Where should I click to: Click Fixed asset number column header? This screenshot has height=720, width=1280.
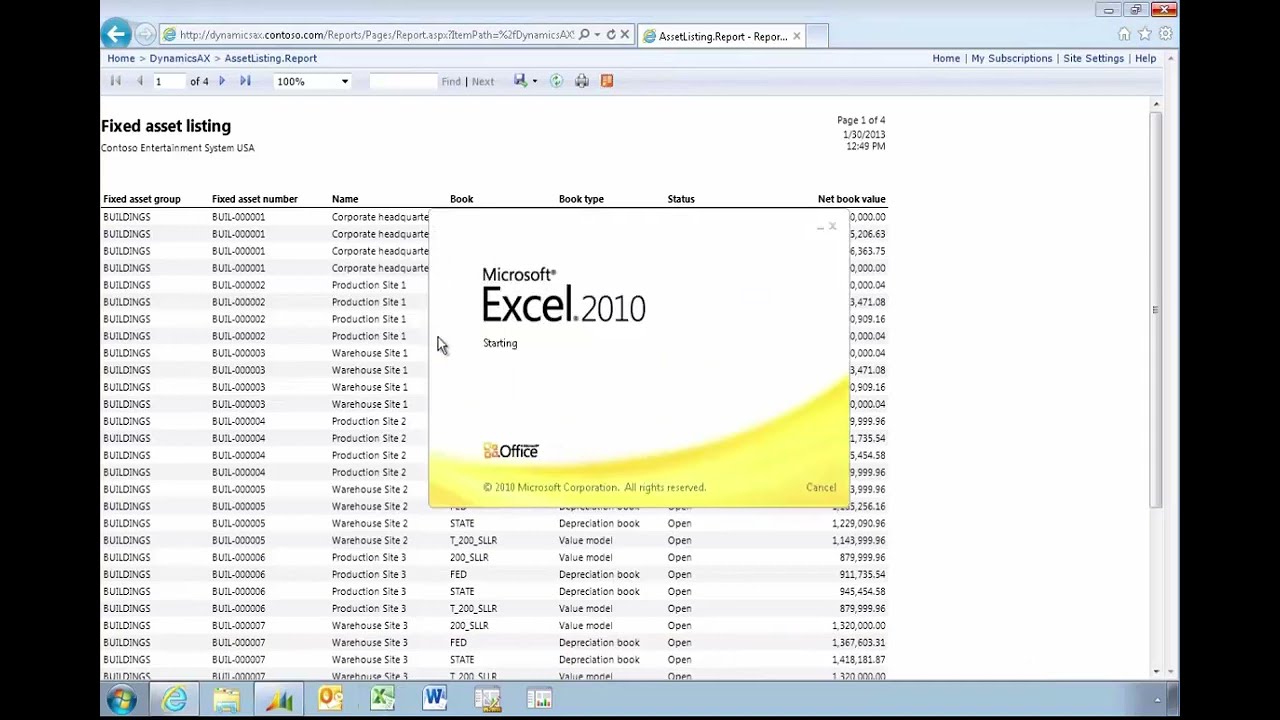coord(255,199)
